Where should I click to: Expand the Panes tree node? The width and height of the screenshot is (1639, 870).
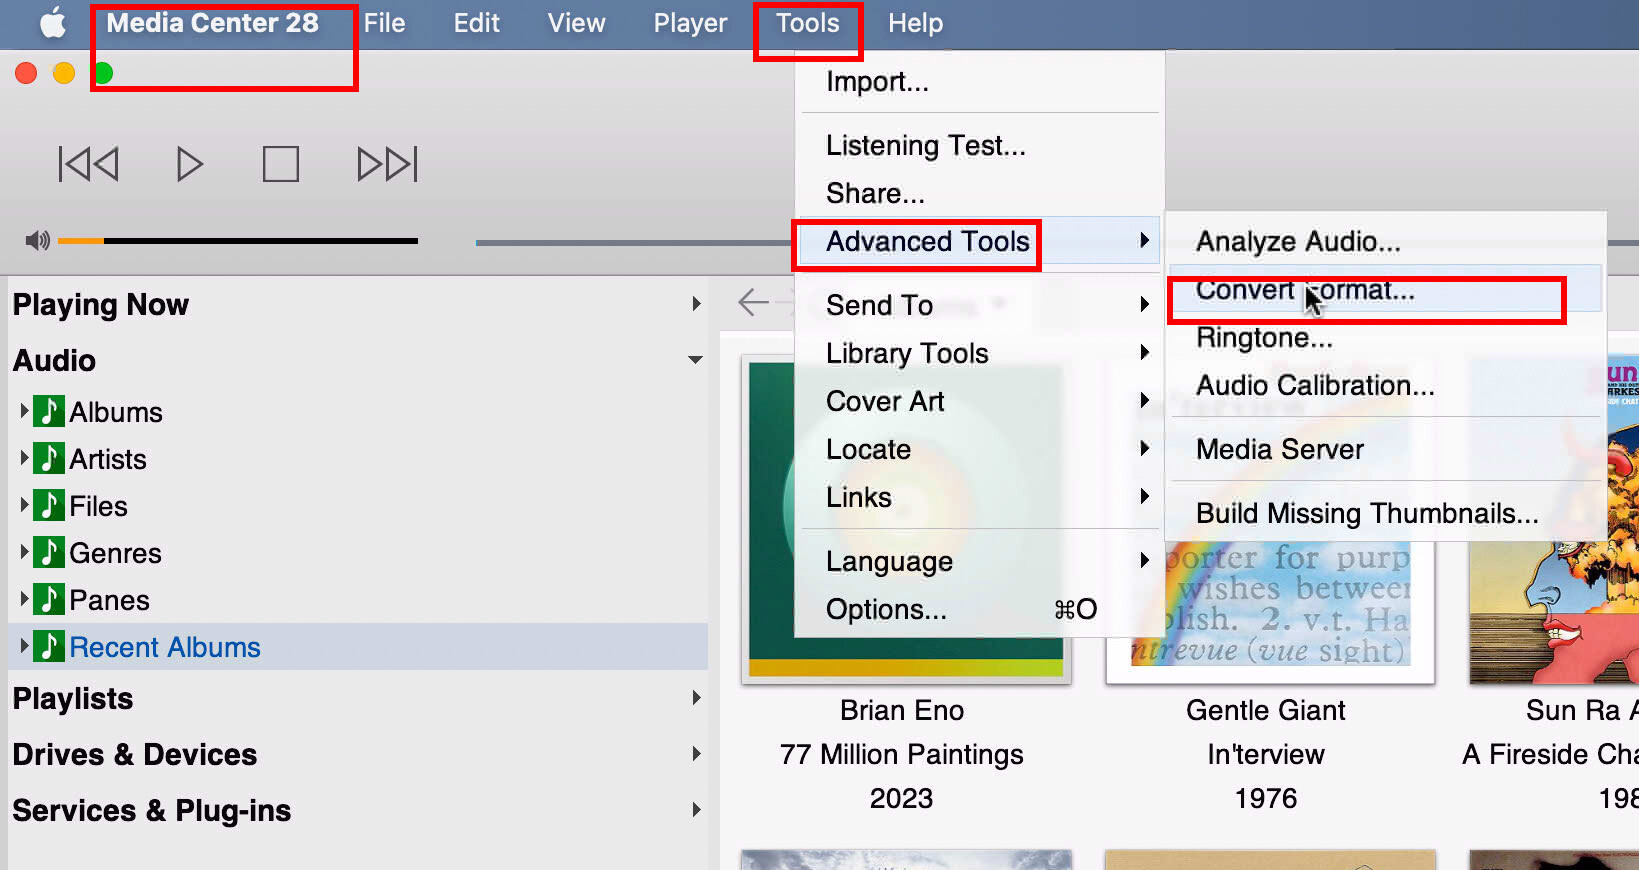coord(24,599)
